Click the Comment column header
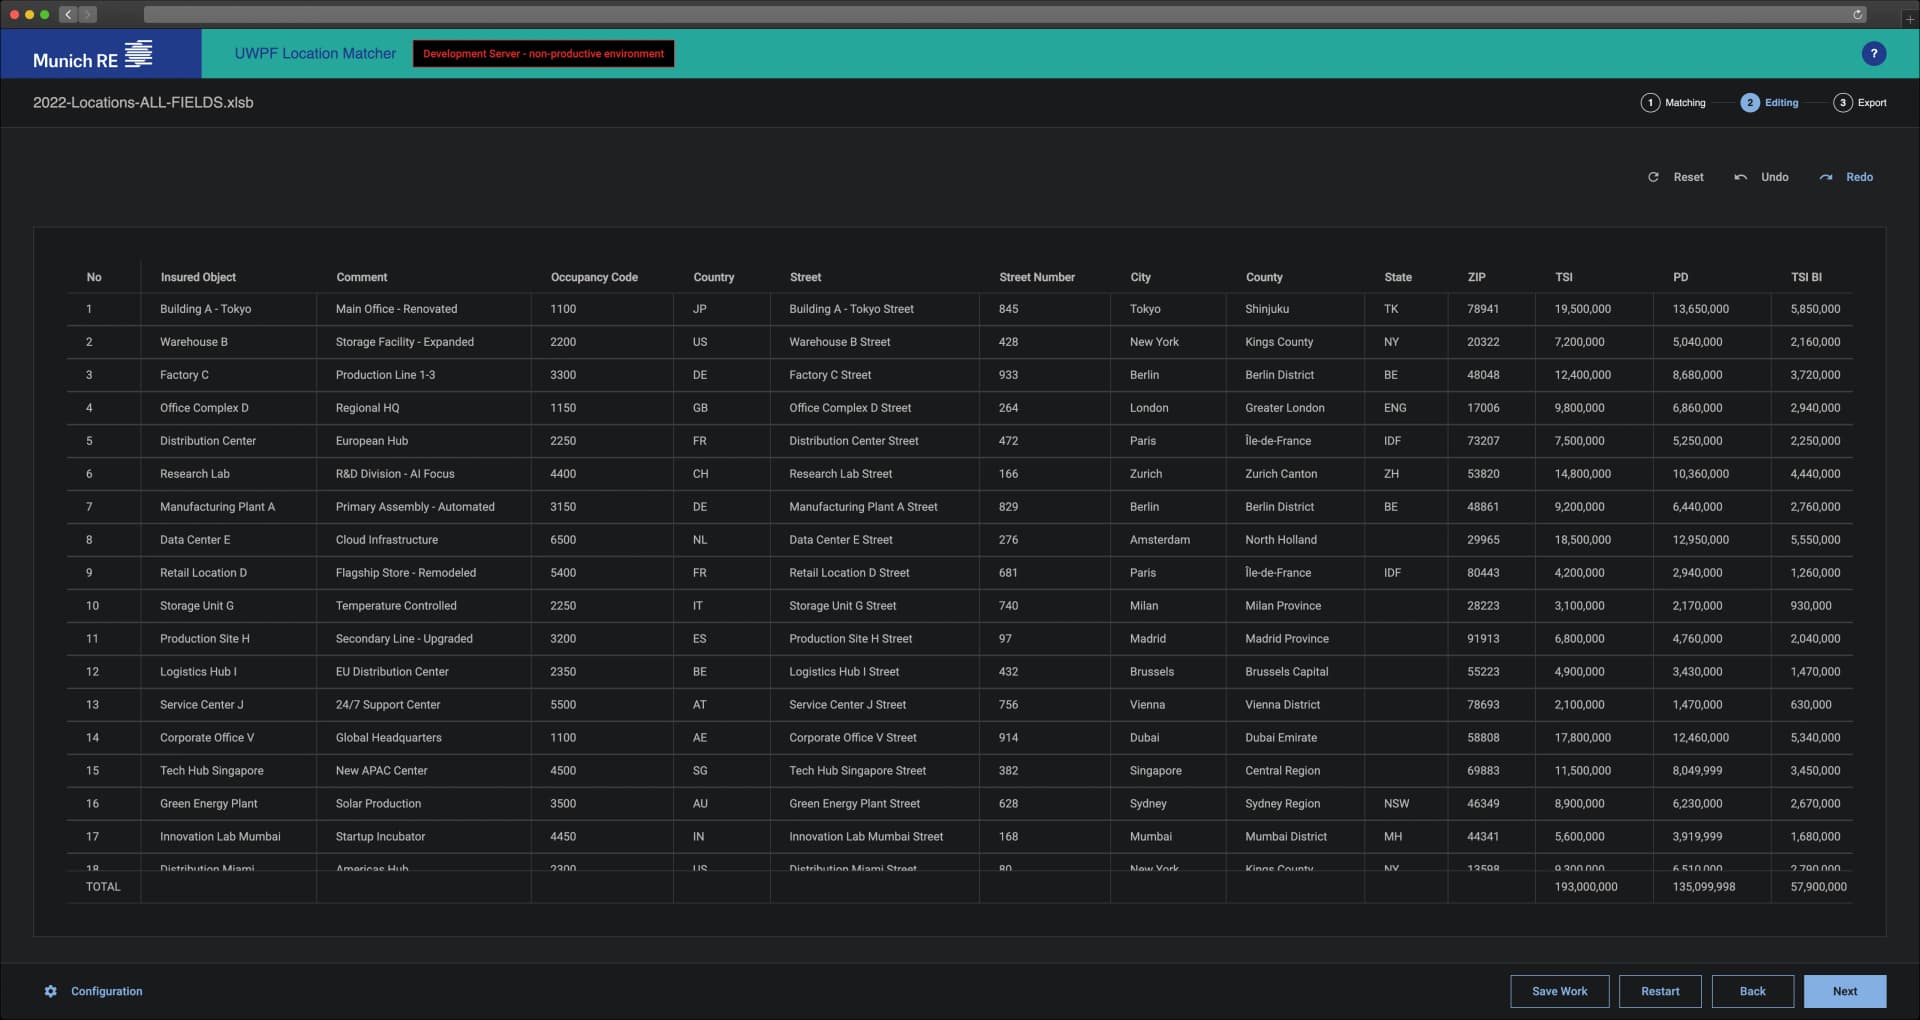The width and height of the screenshot is (1920, 1020). click(362, 277)
